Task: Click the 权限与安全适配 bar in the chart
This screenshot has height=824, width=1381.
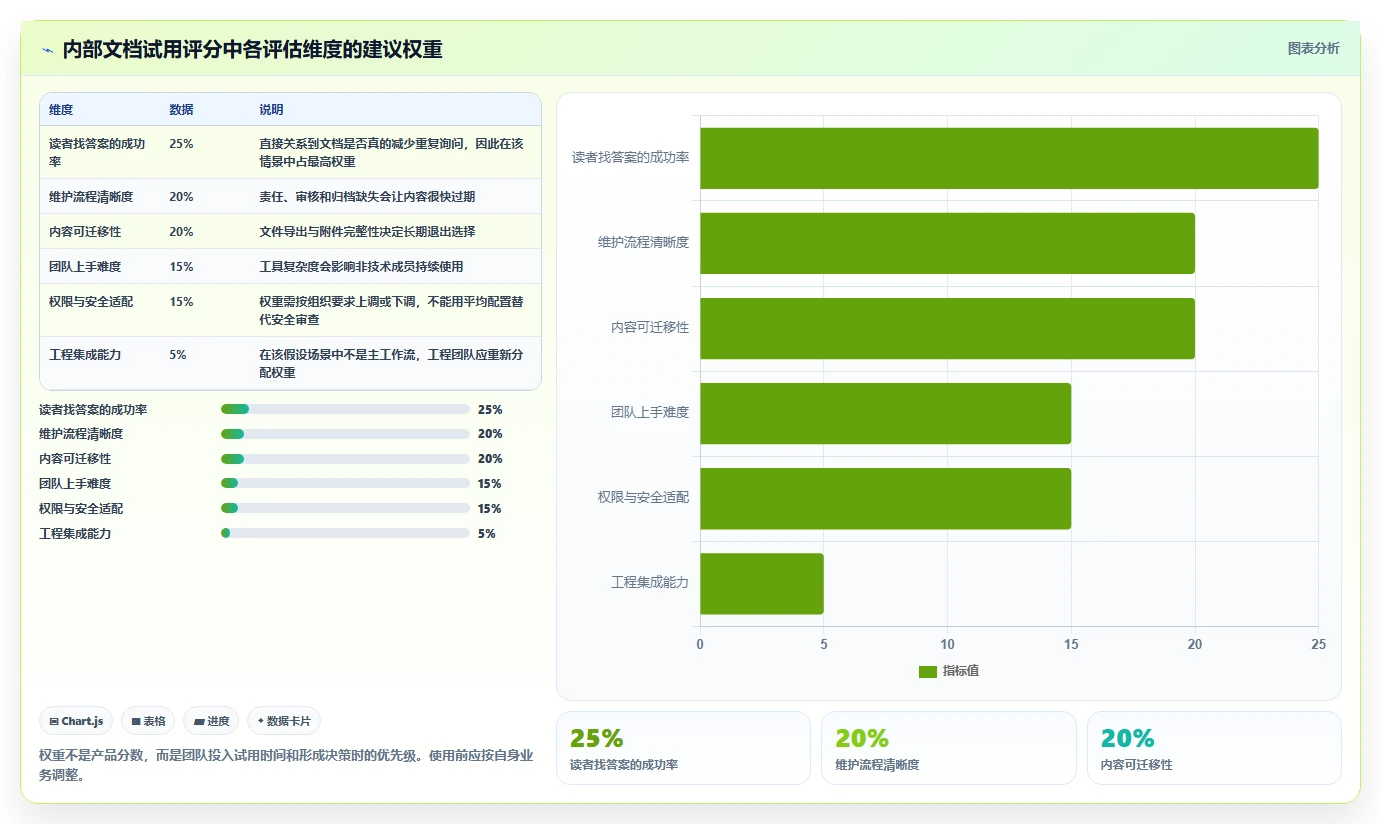Action: 885,499
